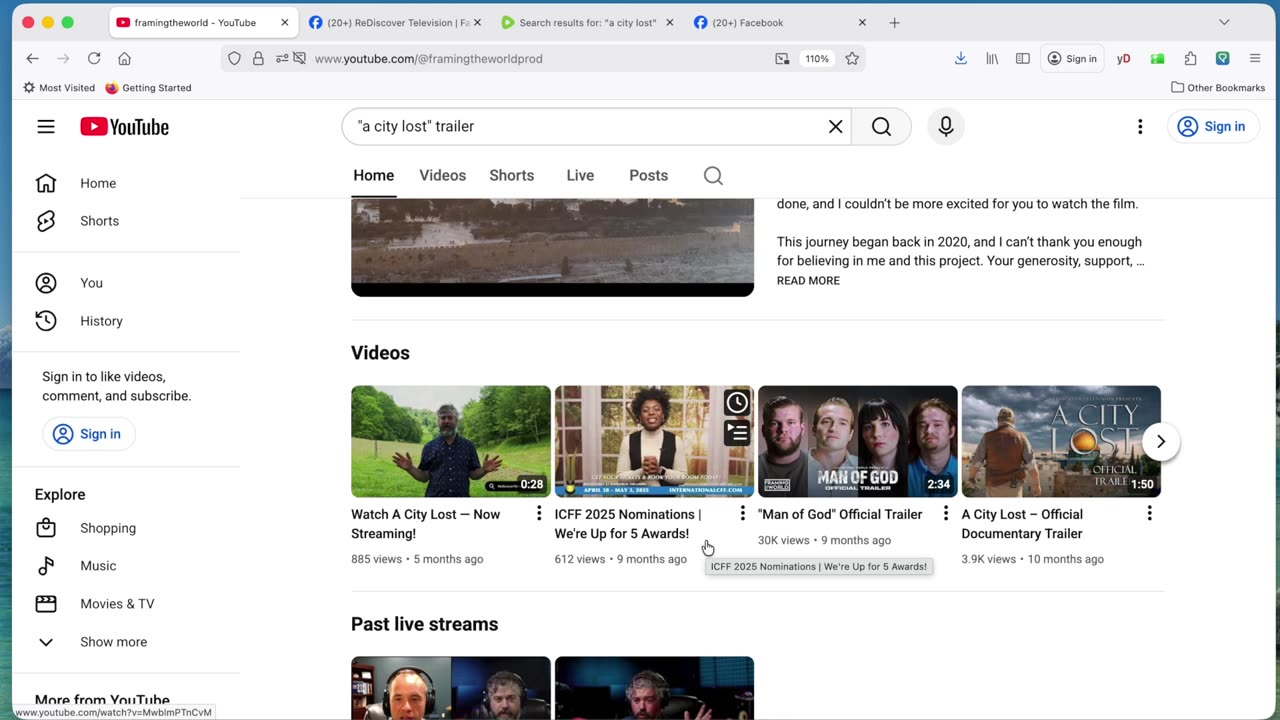Open the Firefox library
Image resolution: width=1280 pixels, height=720 pixels.
coord(992,59)
